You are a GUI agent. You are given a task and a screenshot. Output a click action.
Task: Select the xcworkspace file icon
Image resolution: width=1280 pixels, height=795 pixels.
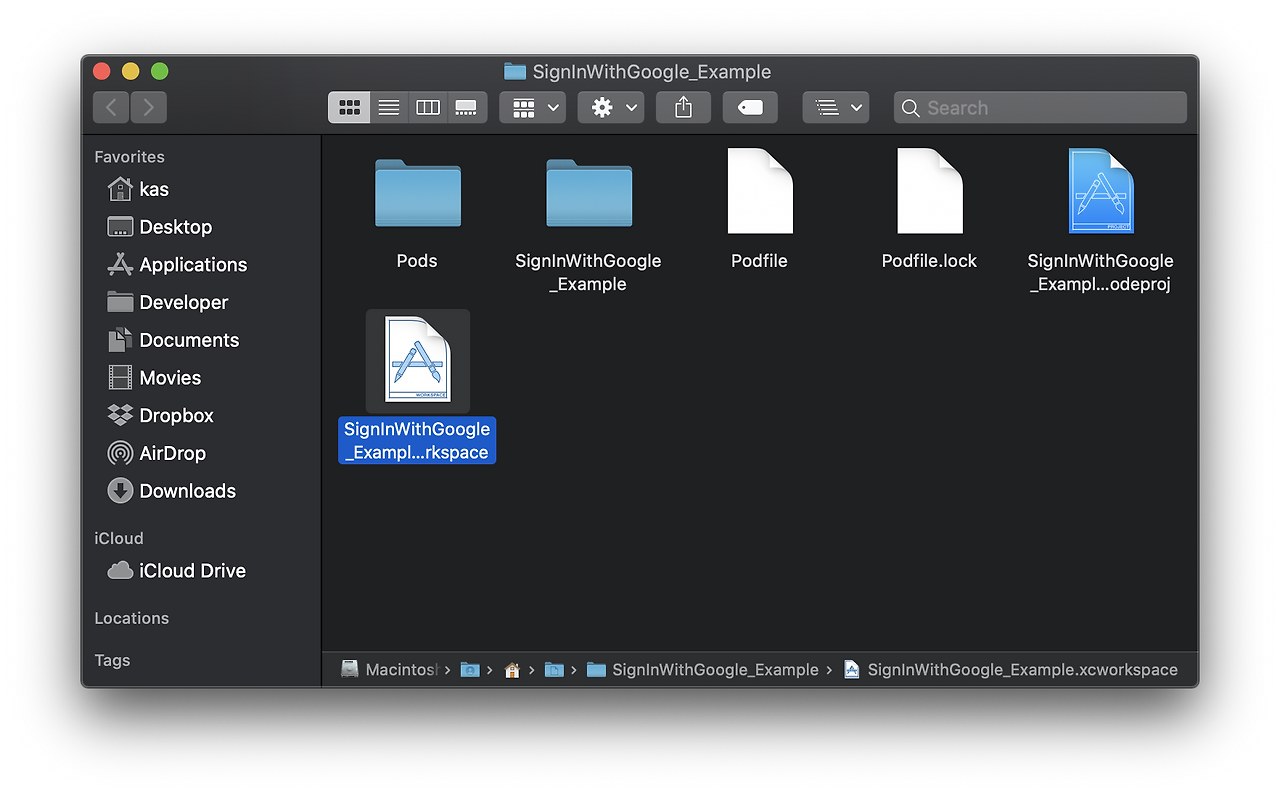tap(418, 360)
